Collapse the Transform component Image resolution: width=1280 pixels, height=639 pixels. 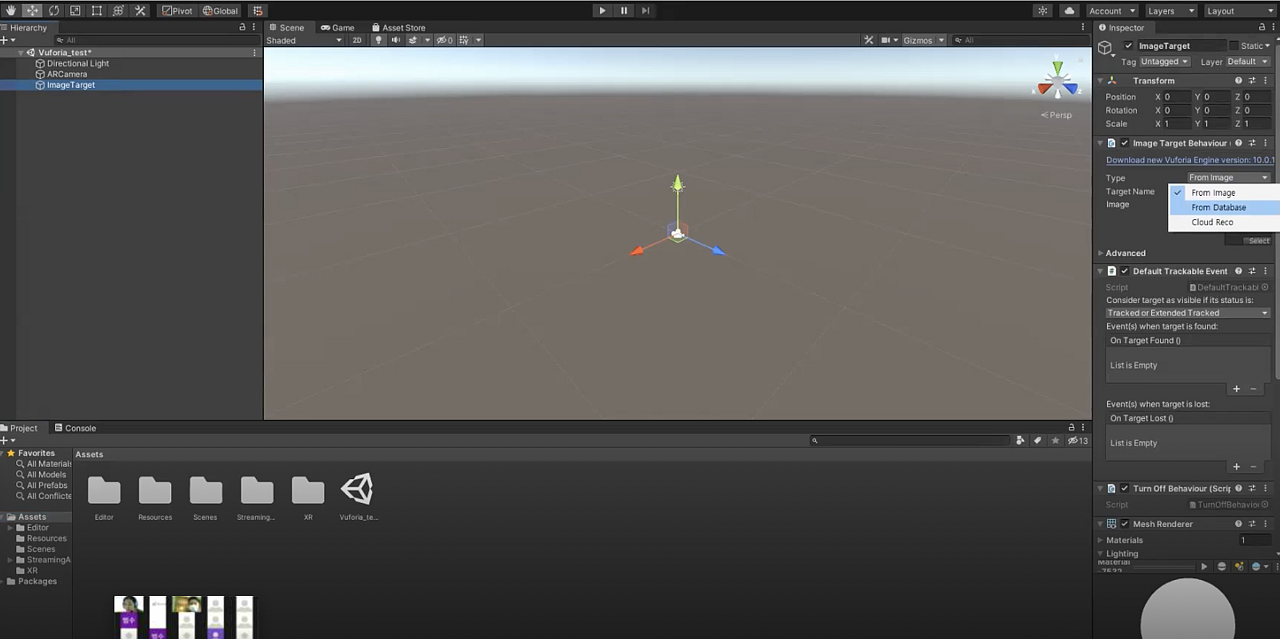pyautogui.click(x=1101, y=81)
